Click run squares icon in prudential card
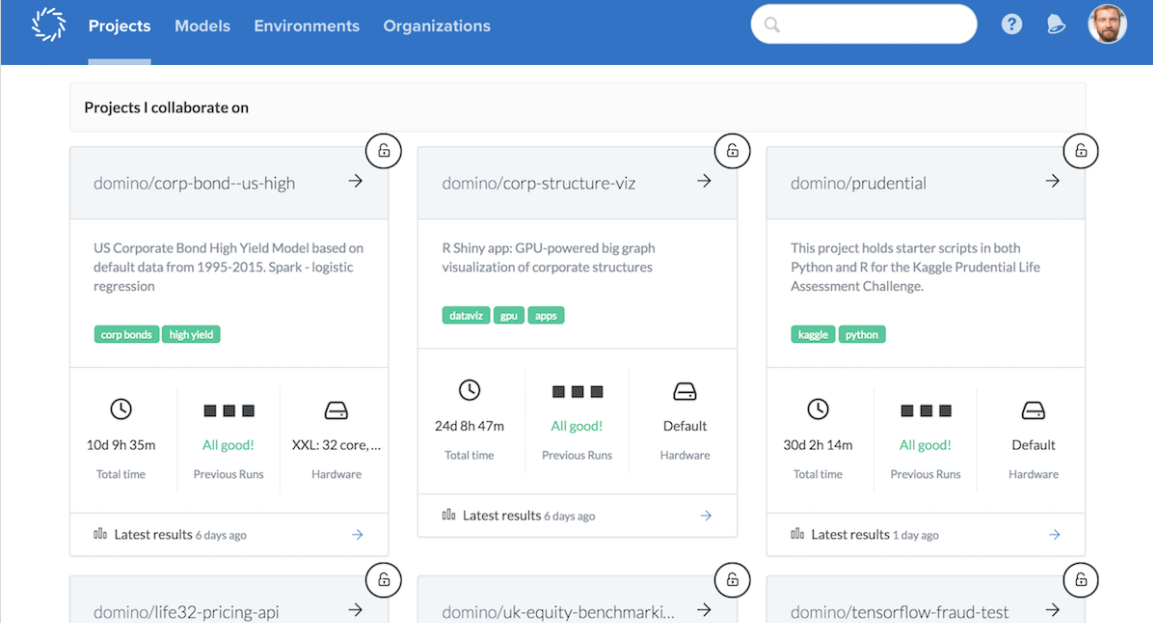This screenshot has width=1153, height=623. click(926, 410)
